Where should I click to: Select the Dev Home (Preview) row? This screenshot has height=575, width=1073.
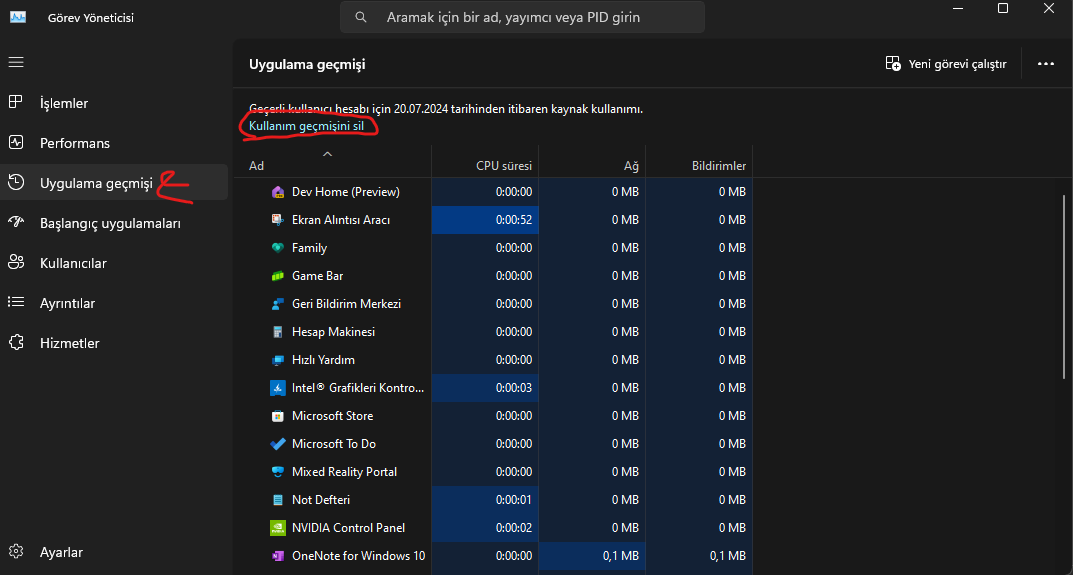493,192
